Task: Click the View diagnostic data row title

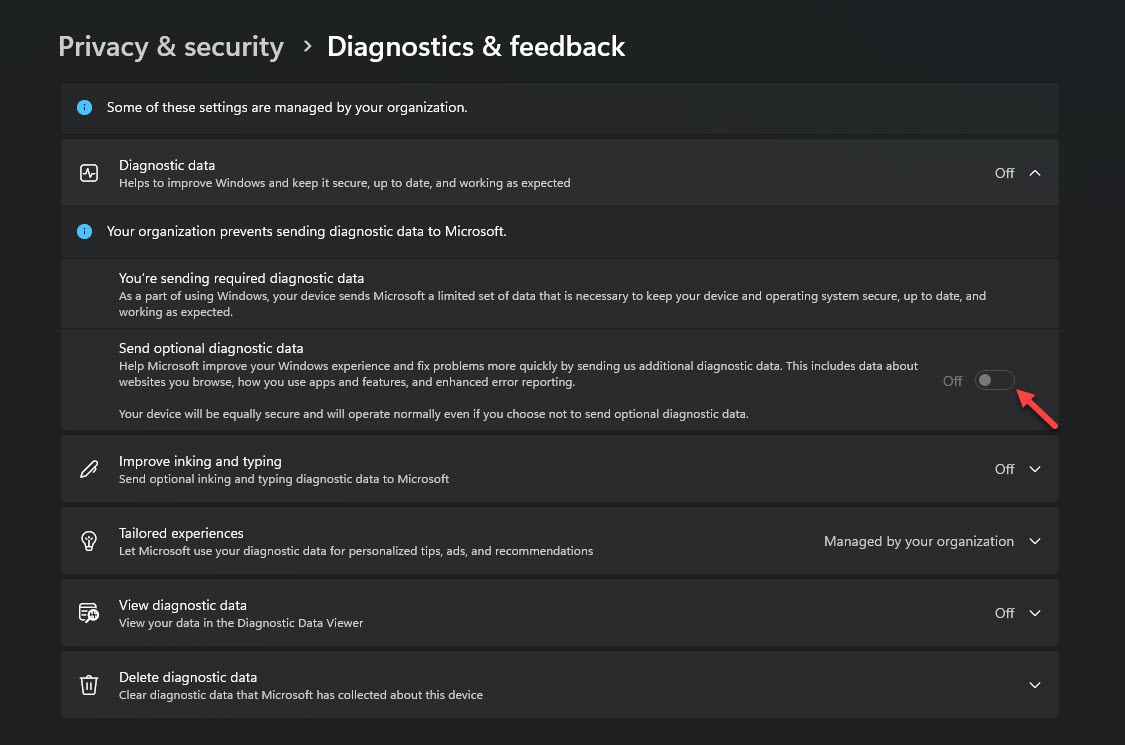Action: pyautogui.click(x=183, y=605)
